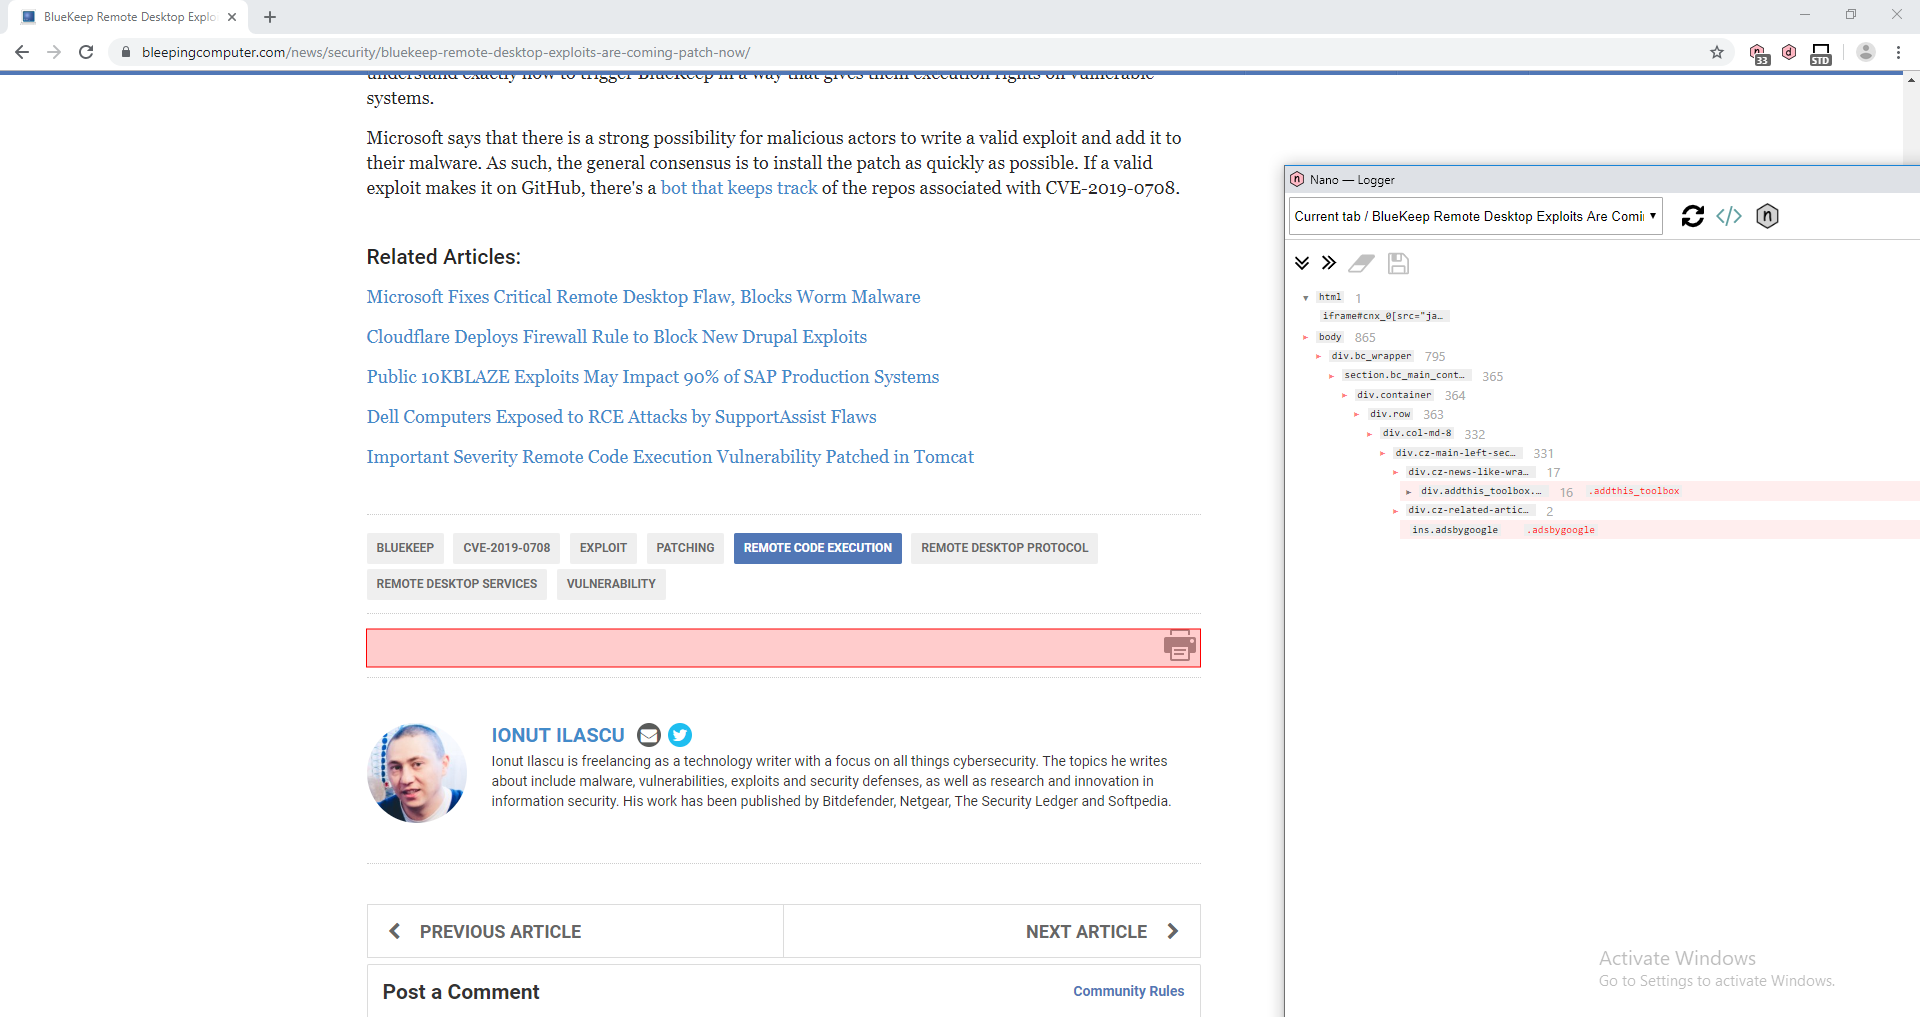The image size is (1920, 1017).
Task: Select the highlighted ins.adsbygoogle entry
Action: pos(1456,529)
